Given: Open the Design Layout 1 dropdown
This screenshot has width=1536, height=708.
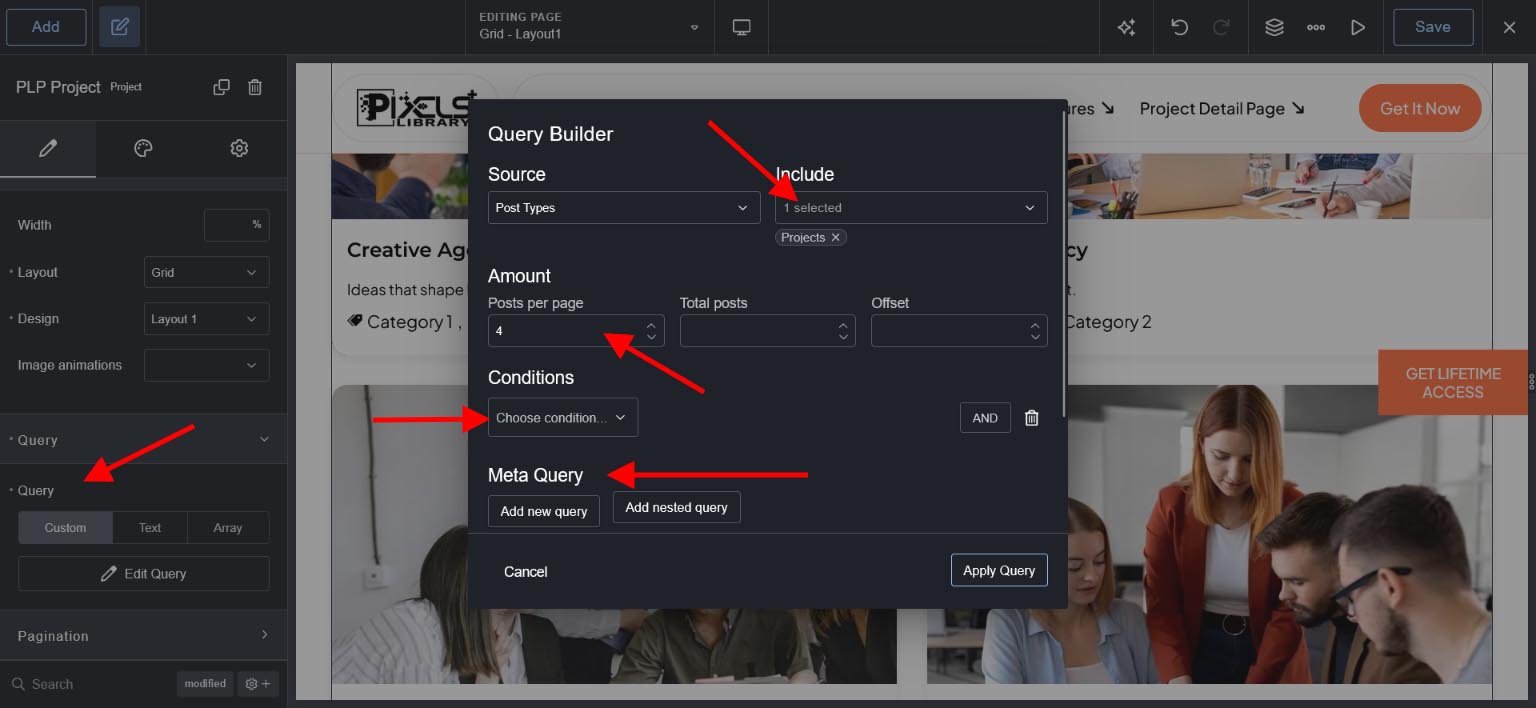Looking at the screenshot, I should (x=207, y=319).
